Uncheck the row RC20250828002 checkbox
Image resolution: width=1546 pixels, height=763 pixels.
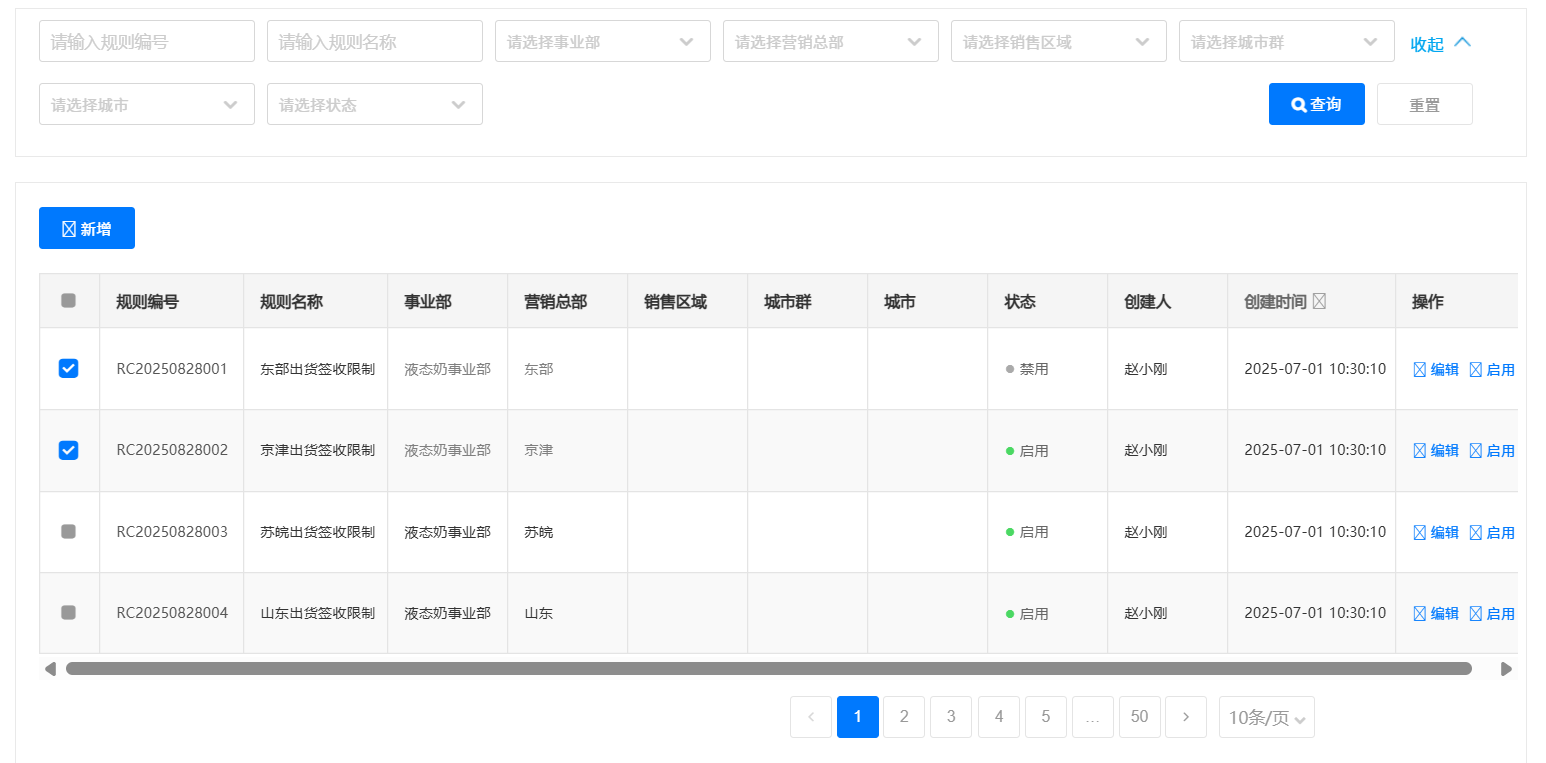click(68, 450)
